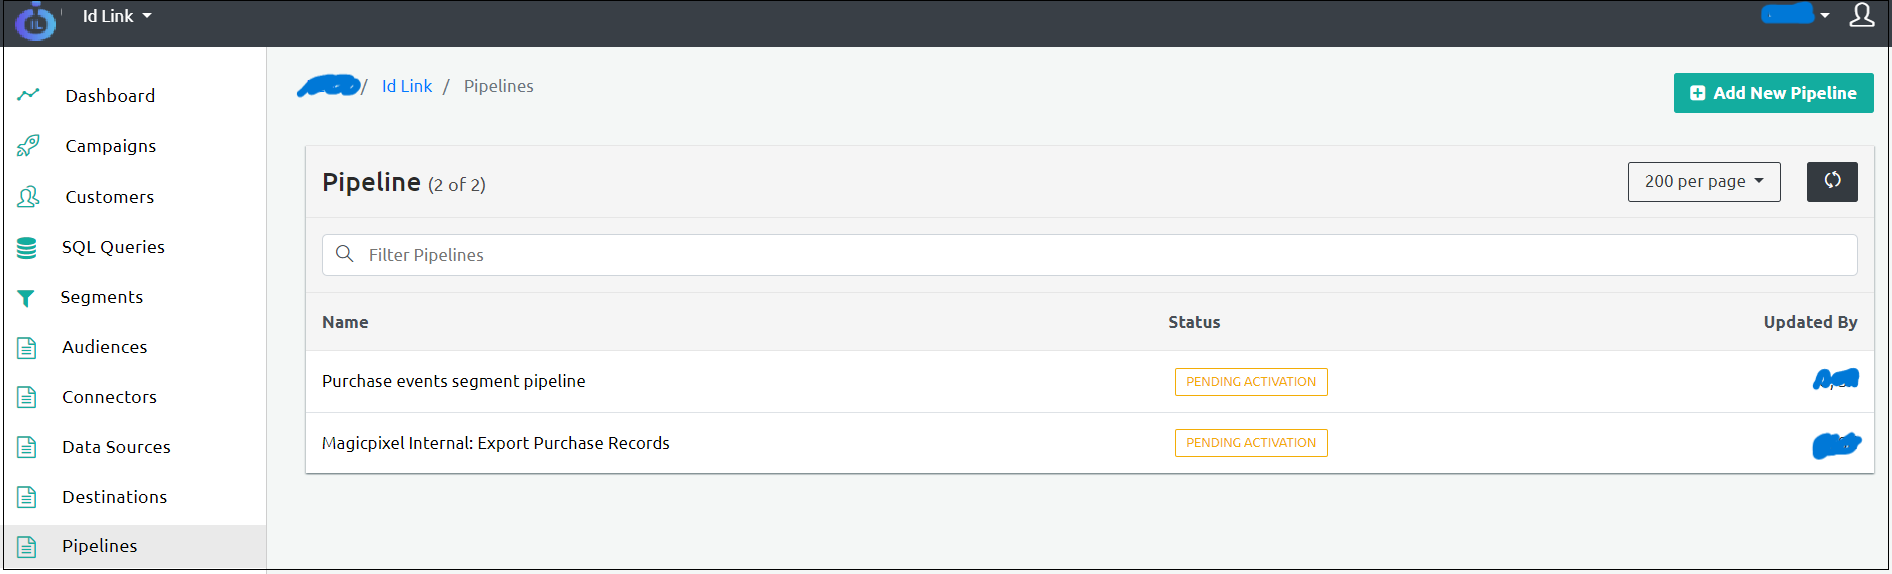Open Purchase events segment pipeline row
This screenshot has width=1892, height=574.
(453, 381)
